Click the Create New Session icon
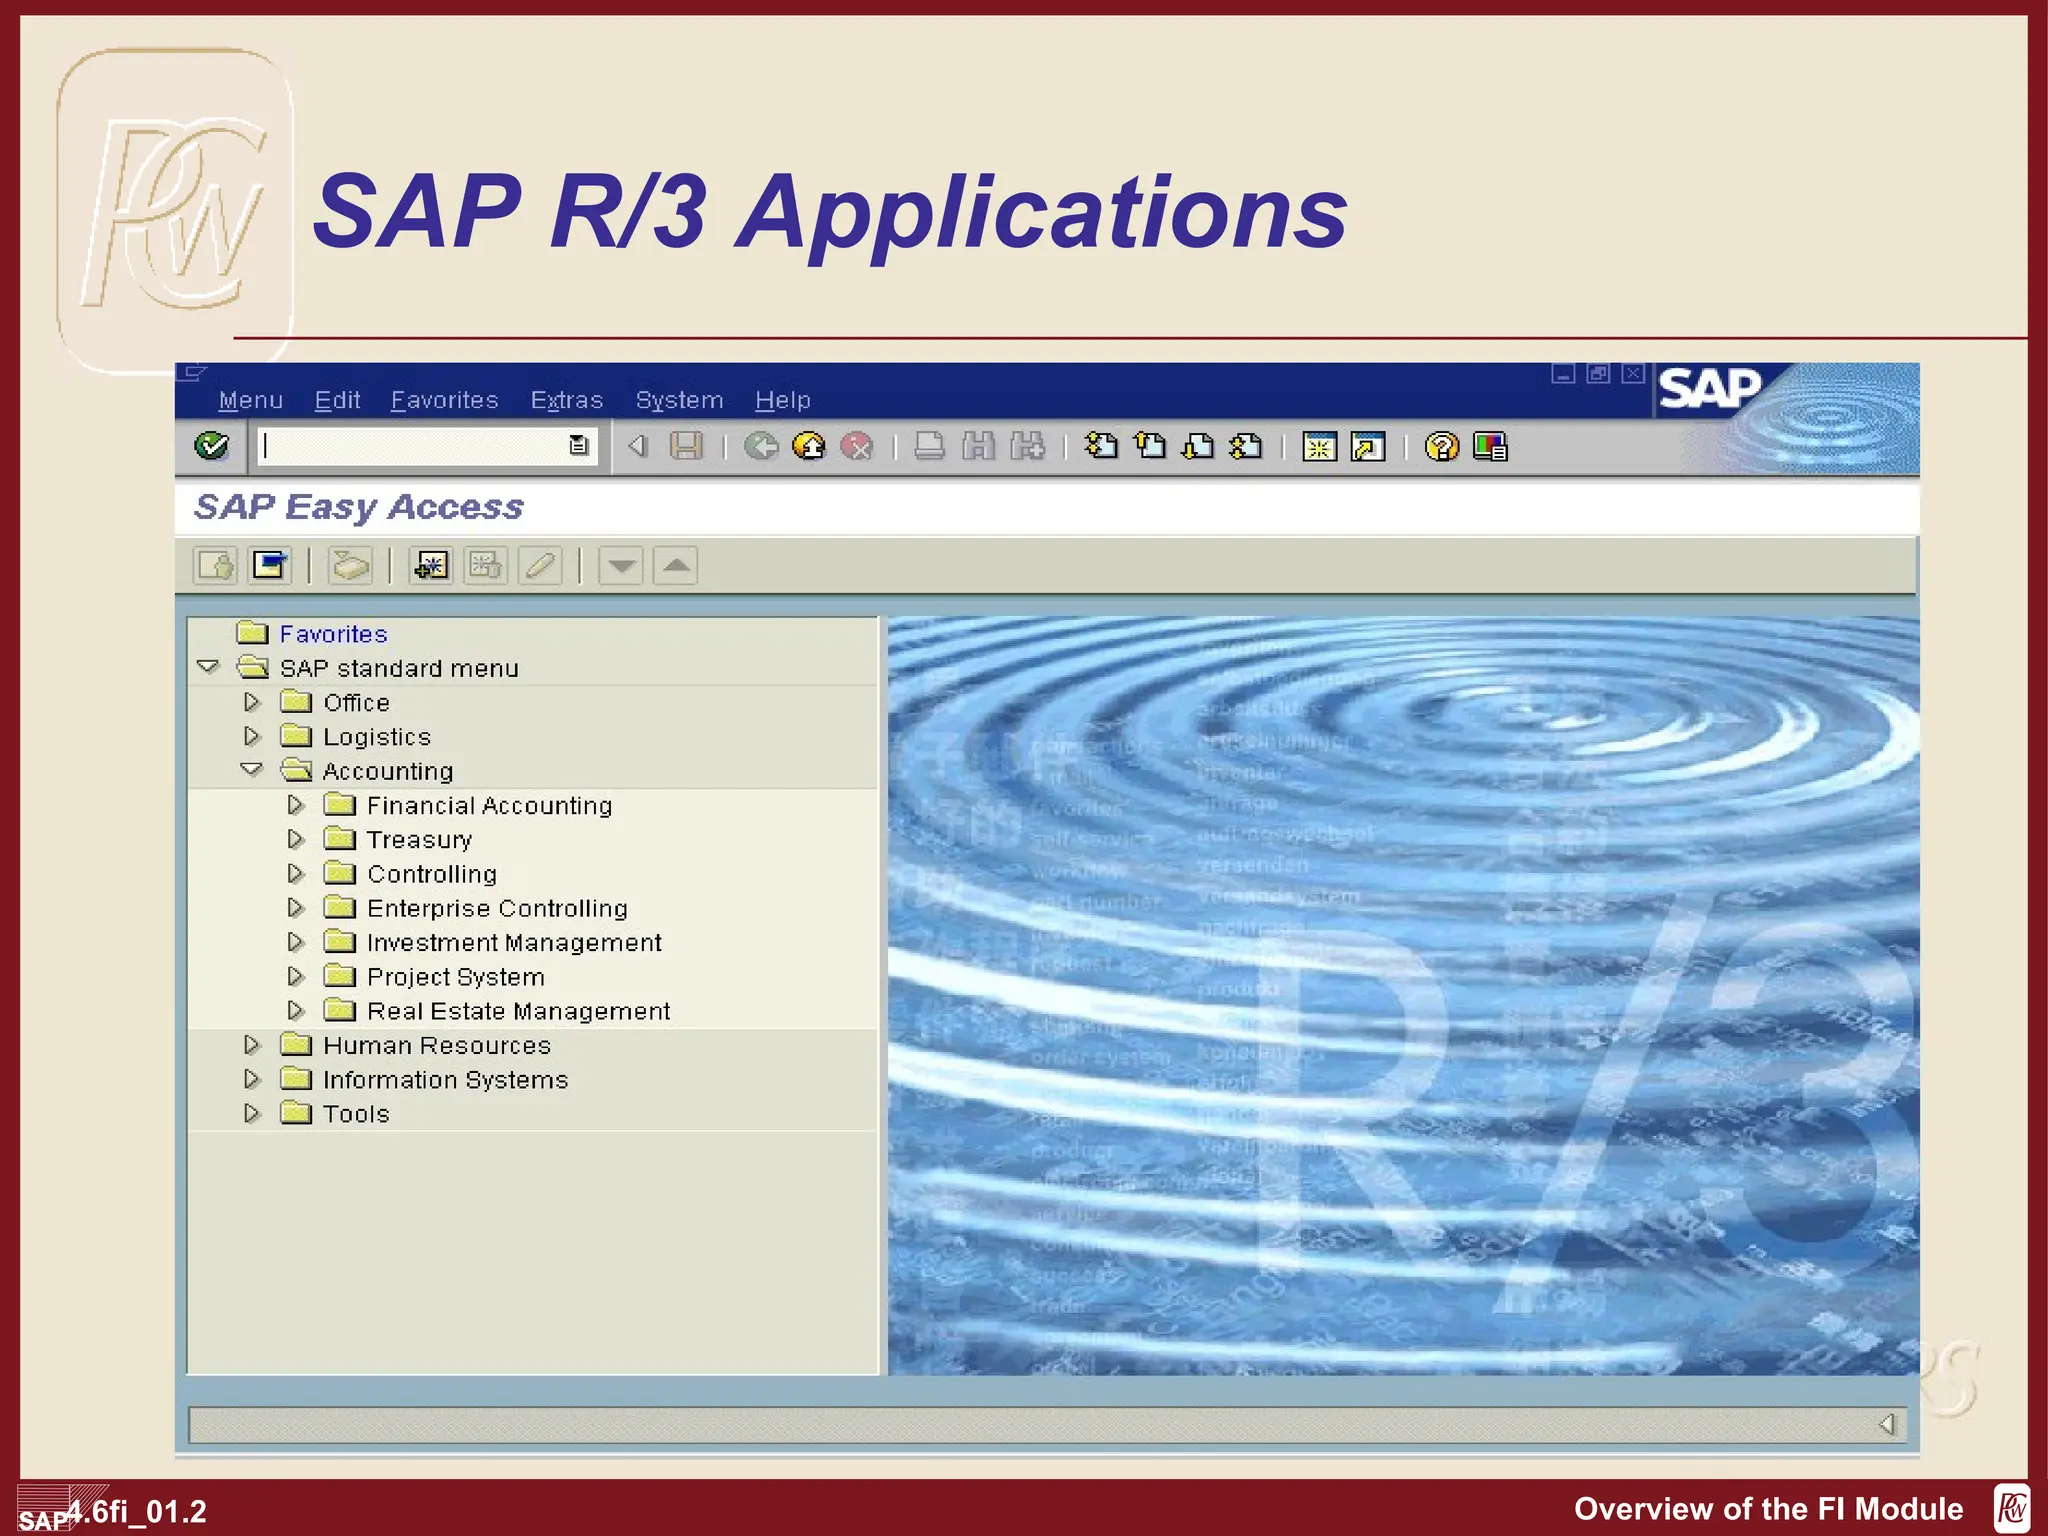 click(1320, 446)
